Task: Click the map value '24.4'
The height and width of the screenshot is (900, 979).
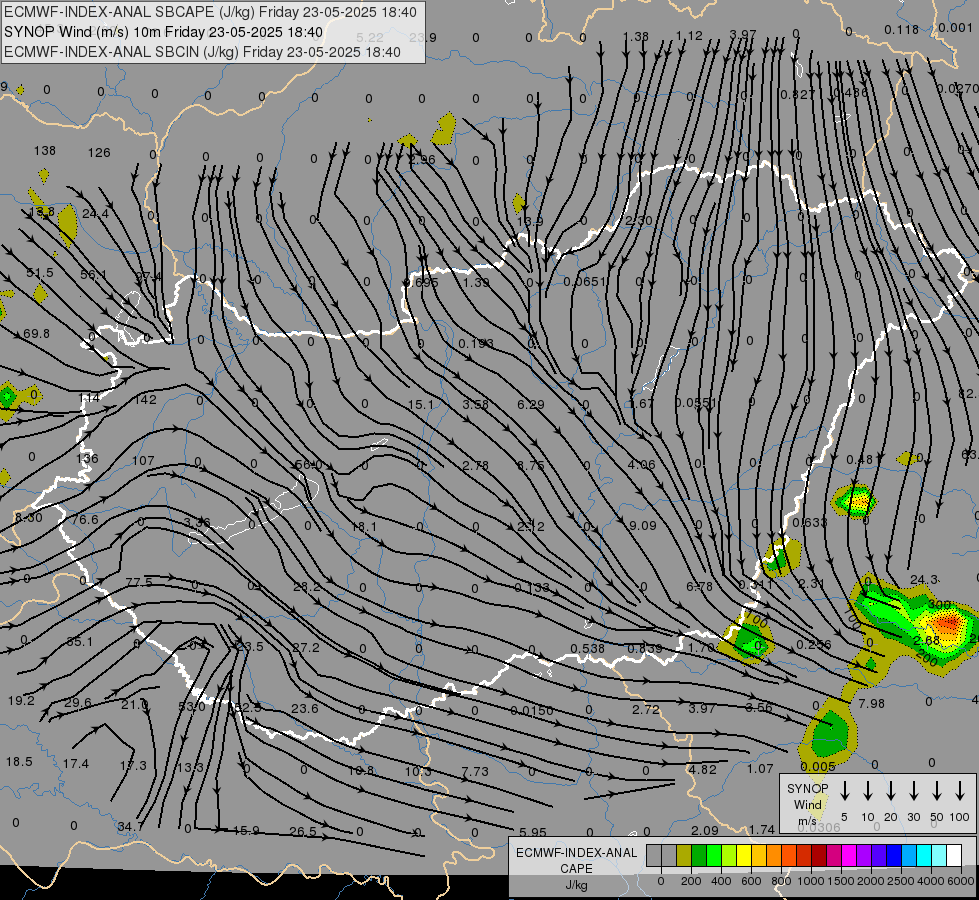Action: [96, 214]
